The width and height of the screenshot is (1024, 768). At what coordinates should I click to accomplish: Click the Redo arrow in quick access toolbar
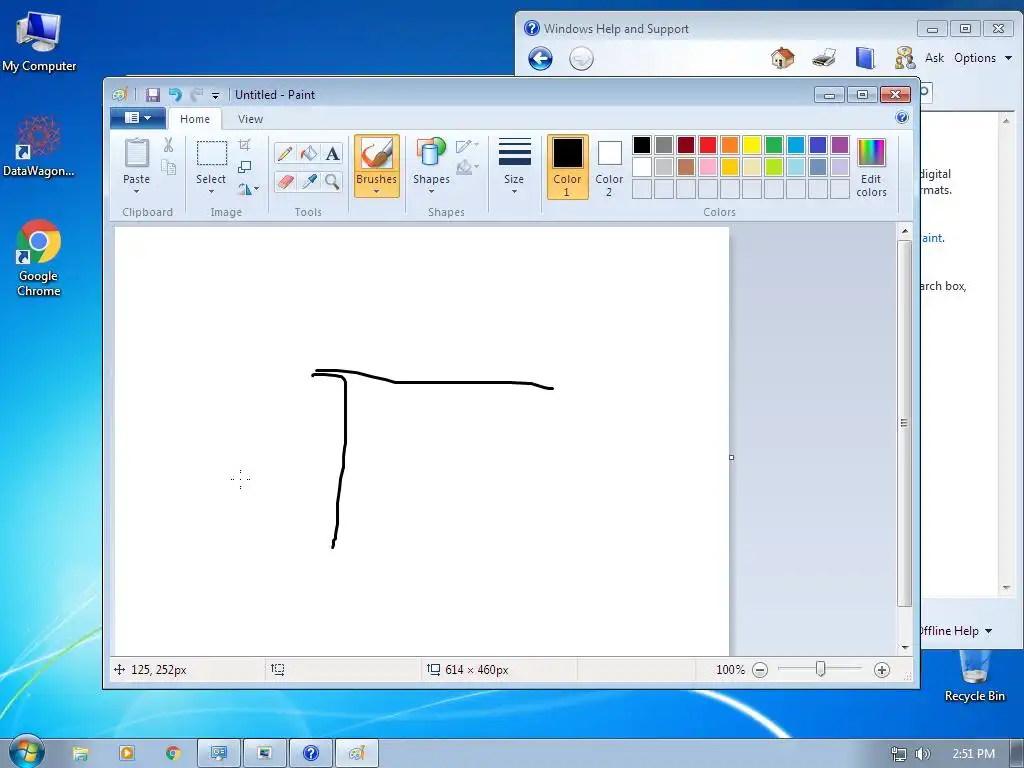[197, 95]
